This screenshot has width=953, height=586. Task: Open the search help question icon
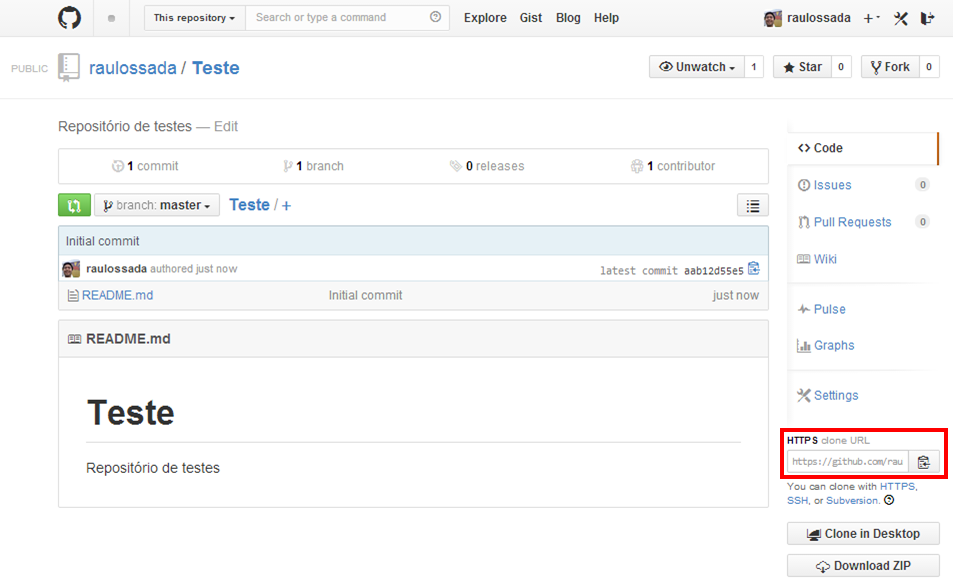435,17
